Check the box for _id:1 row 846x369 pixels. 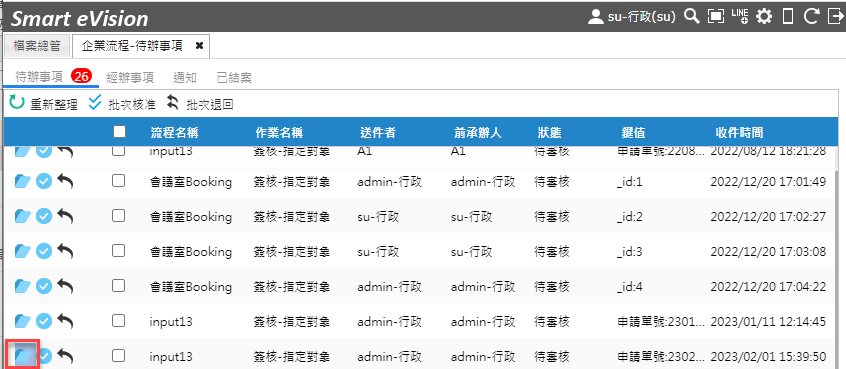[118, 181]
